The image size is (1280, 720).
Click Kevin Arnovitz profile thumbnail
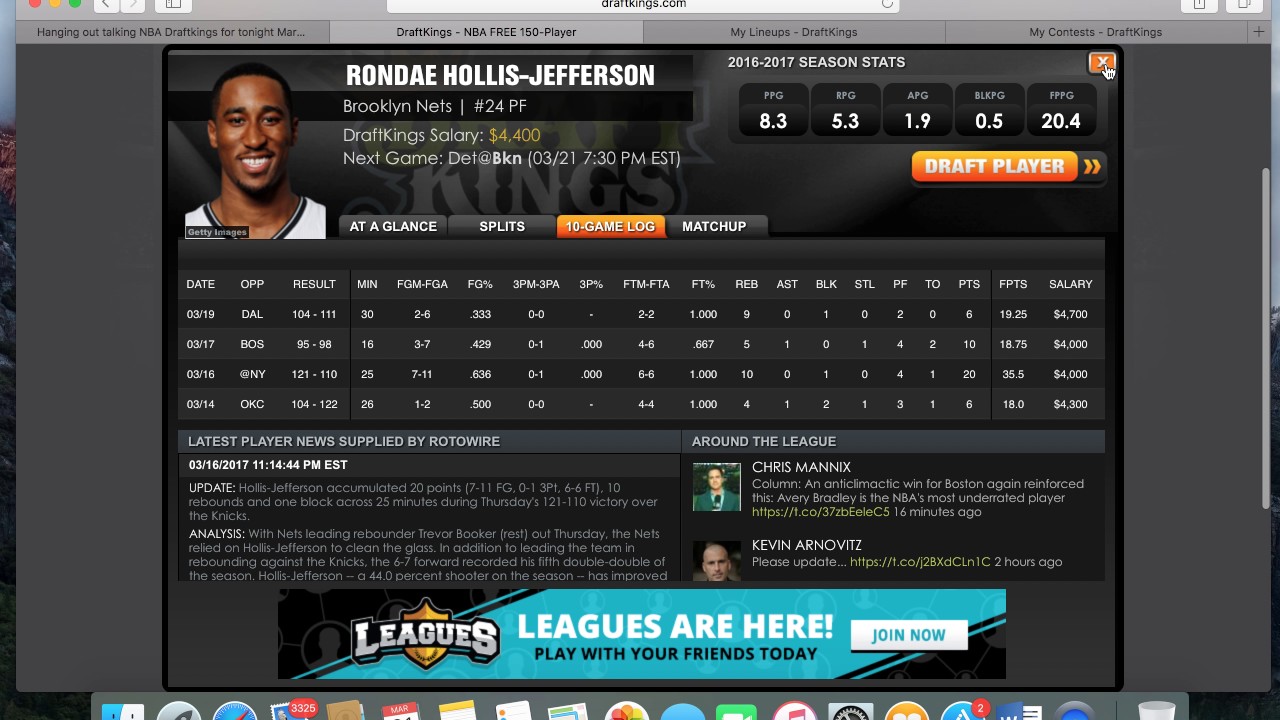coord(717,560)
